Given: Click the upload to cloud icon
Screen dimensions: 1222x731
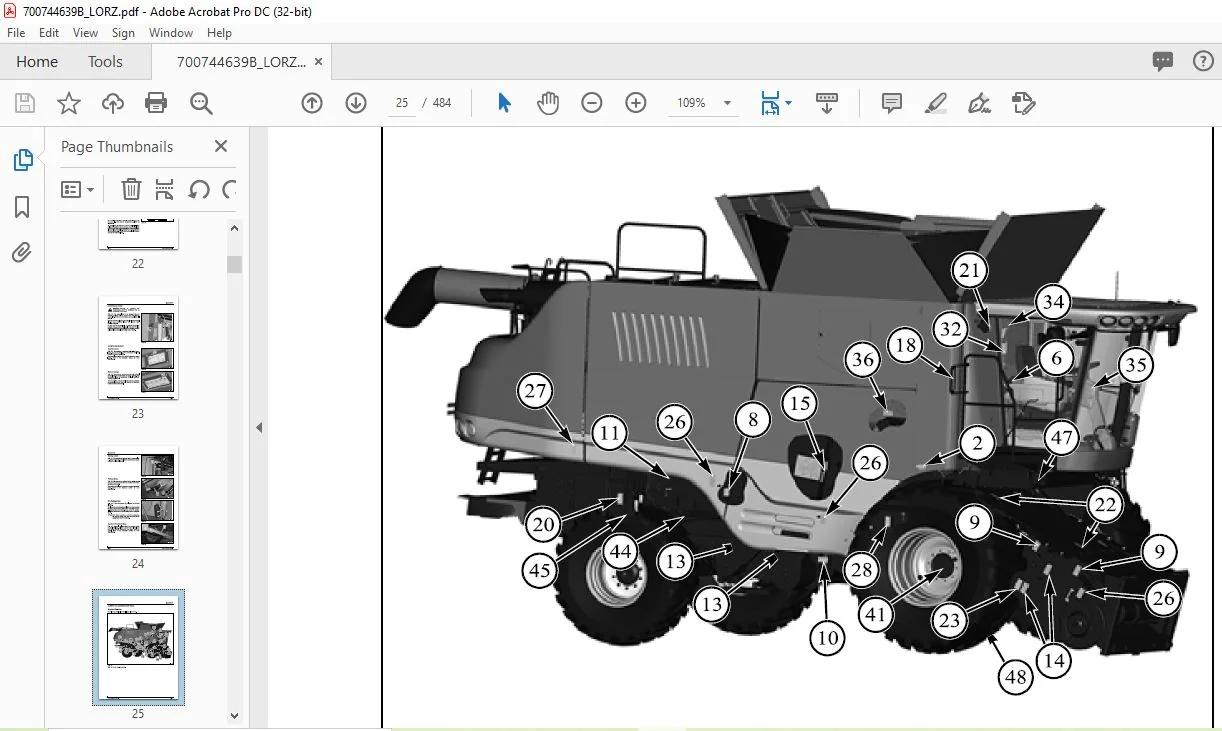Looking at the screenshot, I should 113,103.
